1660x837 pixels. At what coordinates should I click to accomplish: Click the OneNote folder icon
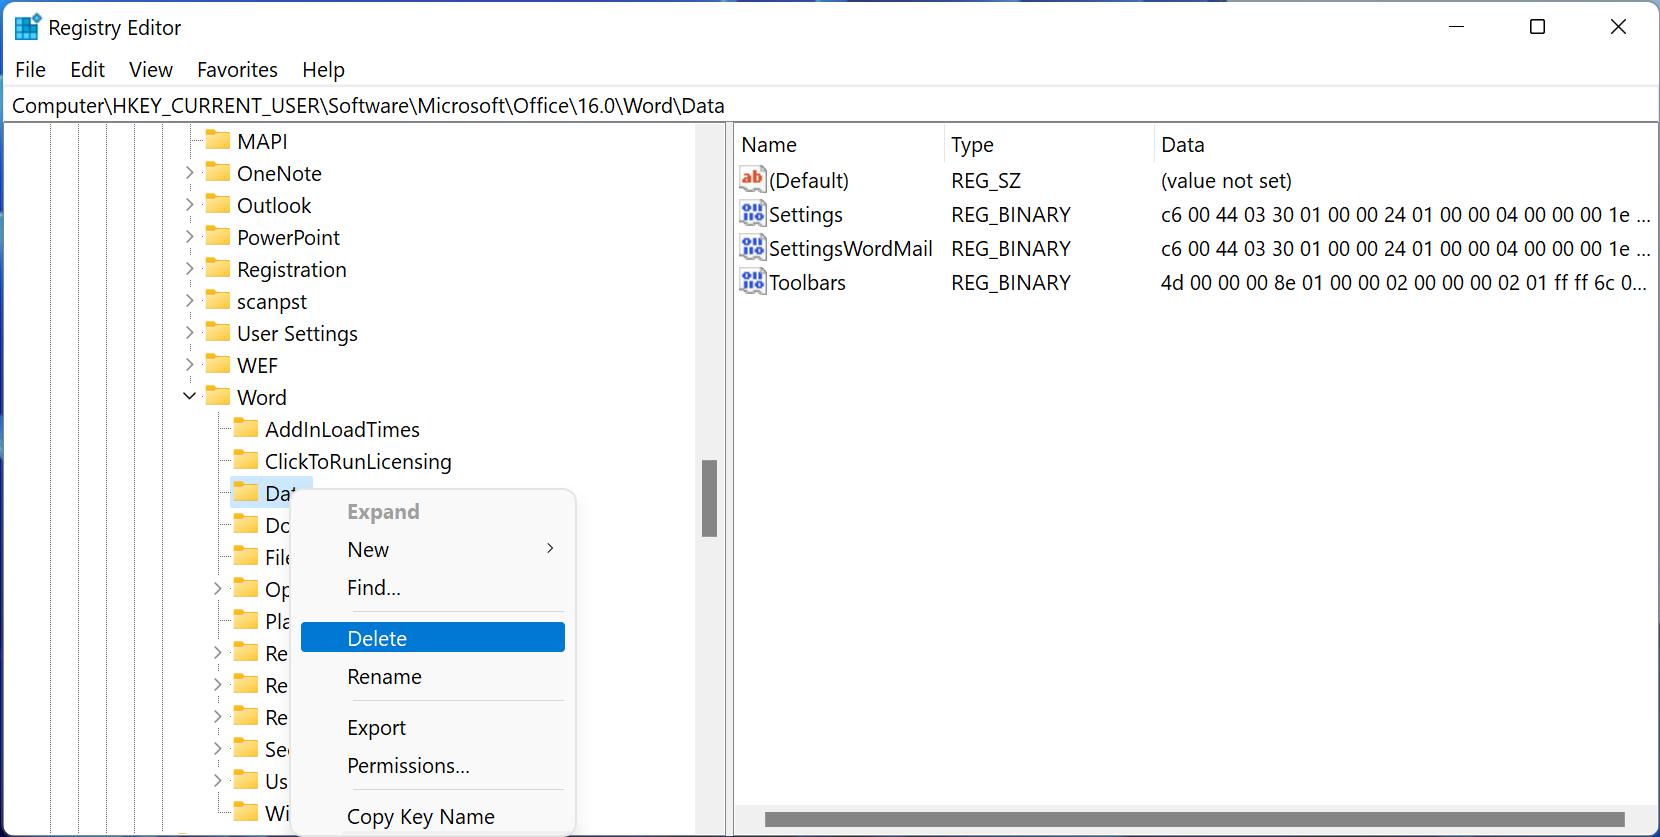click(218, 172)
